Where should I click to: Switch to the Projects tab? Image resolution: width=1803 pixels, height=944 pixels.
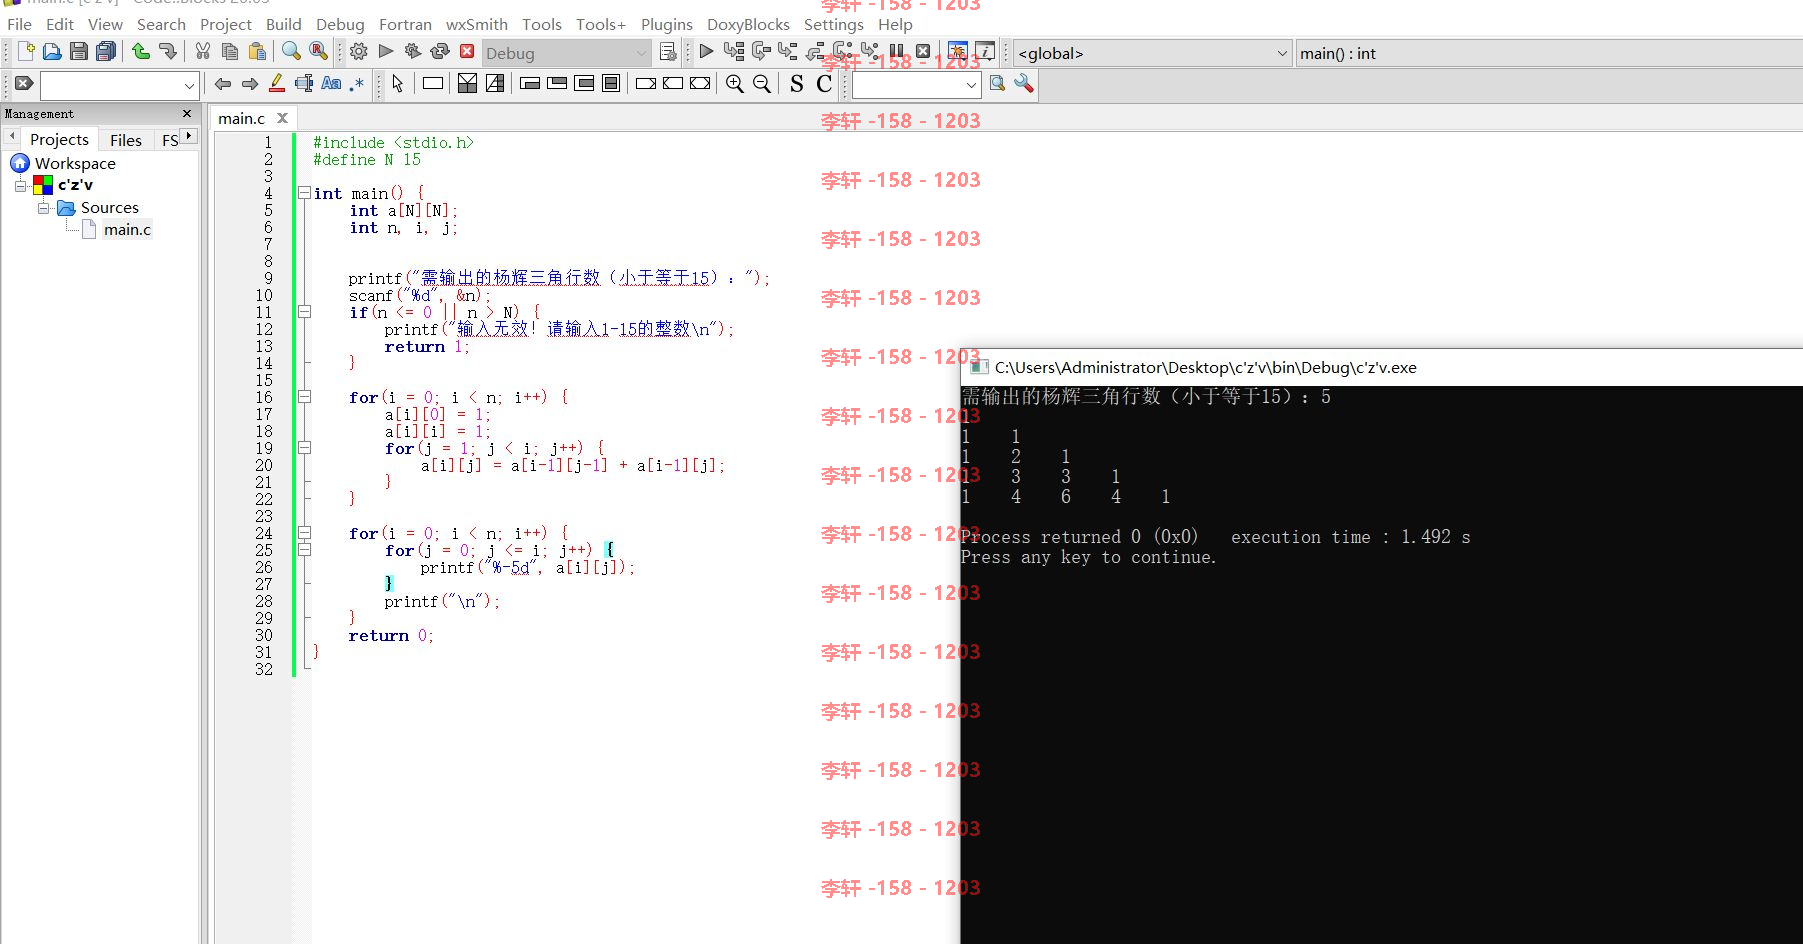tap(59, 140)
